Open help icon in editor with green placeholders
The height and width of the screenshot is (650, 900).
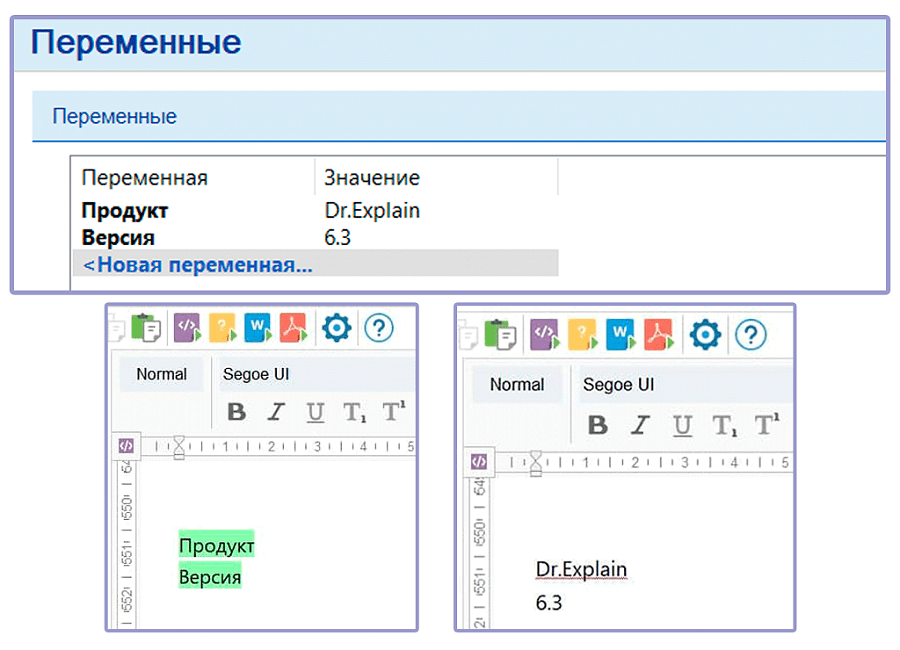(379, 328)
